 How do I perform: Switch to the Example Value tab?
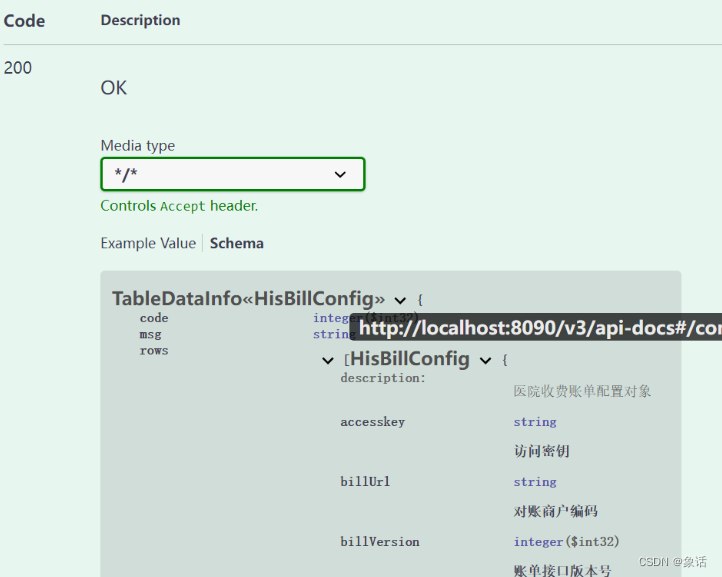(148, 243)
